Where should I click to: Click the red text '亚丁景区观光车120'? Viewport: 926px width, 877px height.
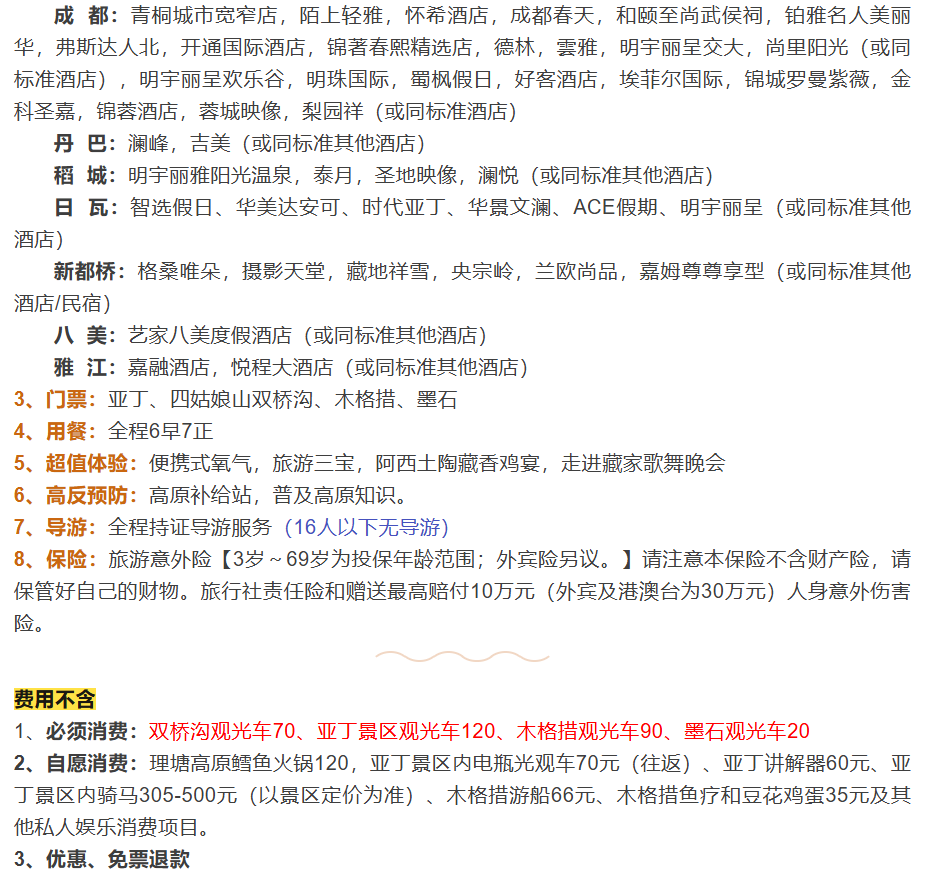[406, 732]
